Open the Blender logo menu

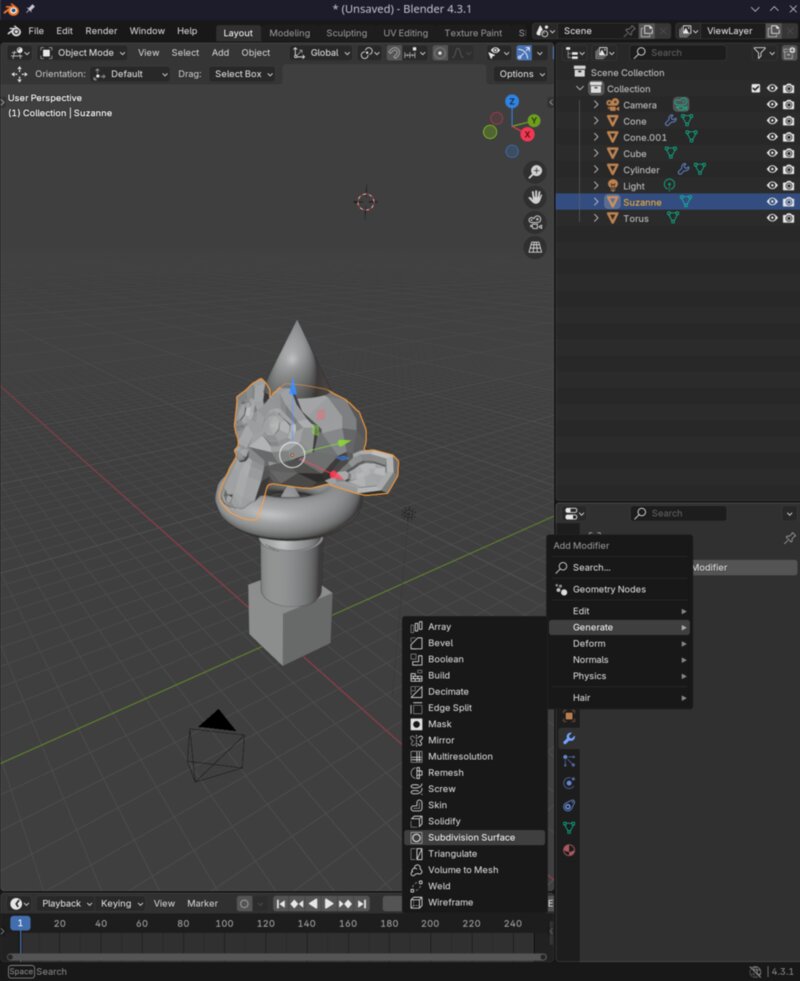pyautogui.click(x=14, y=31)
